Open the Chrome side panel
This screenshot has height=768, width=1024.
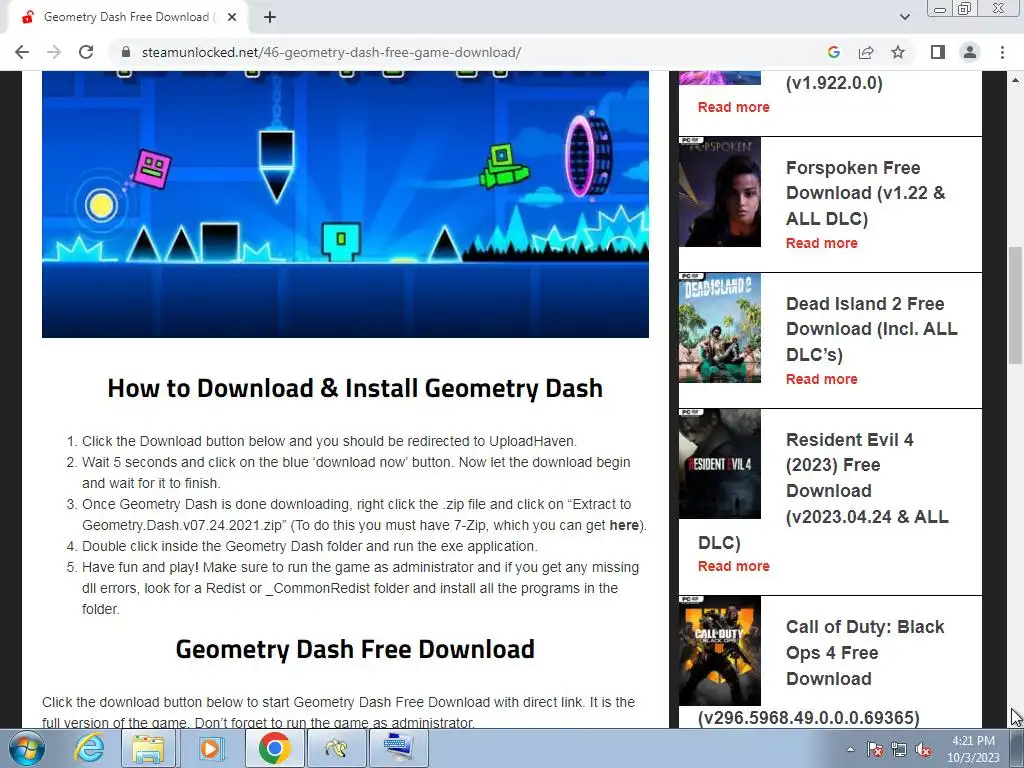pyautogui.click(x=938, y=52)
